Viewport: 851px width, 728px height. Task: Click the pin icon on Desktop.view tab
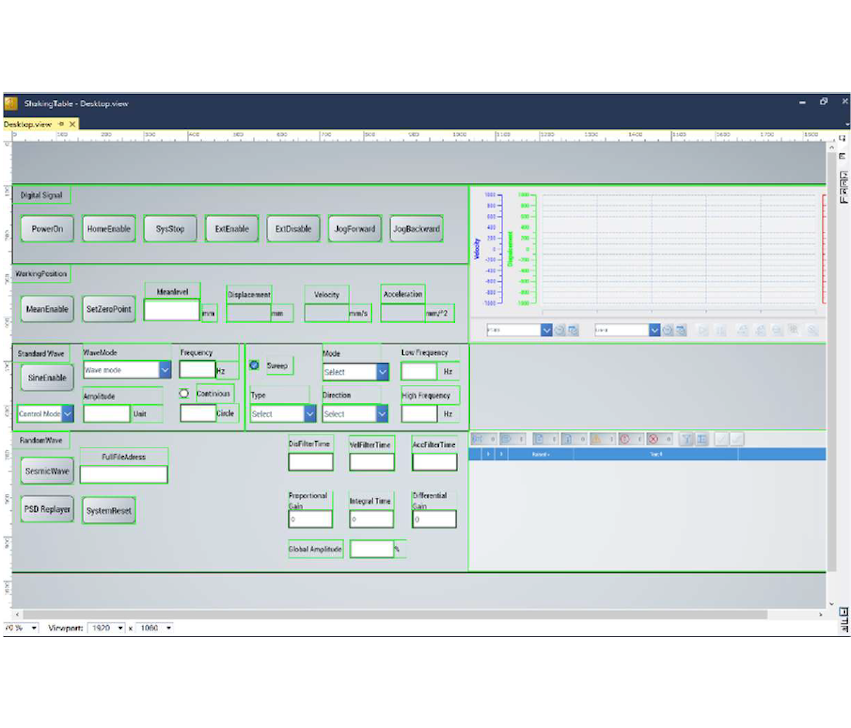pyautogui.click(x=61, y=123)
